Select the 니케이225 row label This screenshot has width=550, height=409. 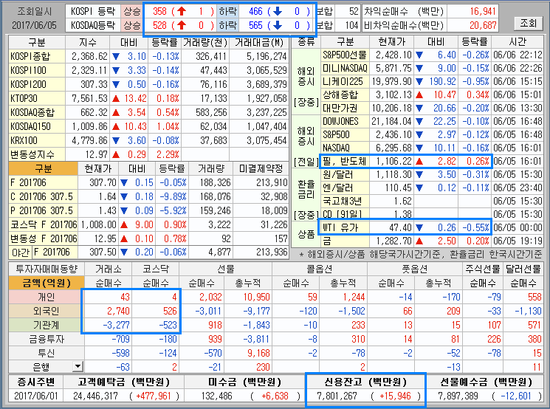(345, 82)
